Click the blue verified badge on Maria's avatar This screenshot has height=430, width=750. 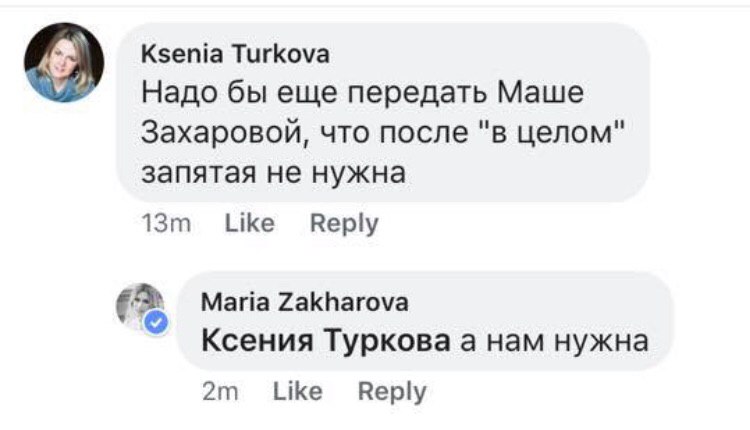coord(156,322)
